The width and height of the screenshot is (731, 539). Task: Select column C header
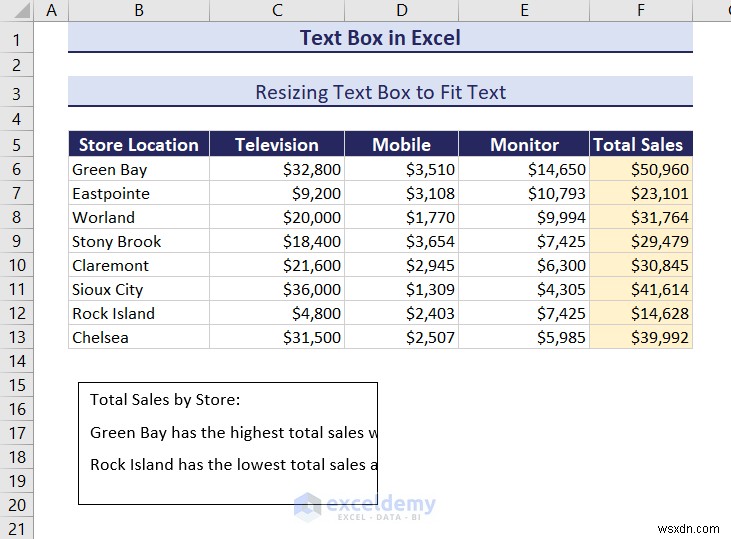pyautogui.click(x=277, y=10)
